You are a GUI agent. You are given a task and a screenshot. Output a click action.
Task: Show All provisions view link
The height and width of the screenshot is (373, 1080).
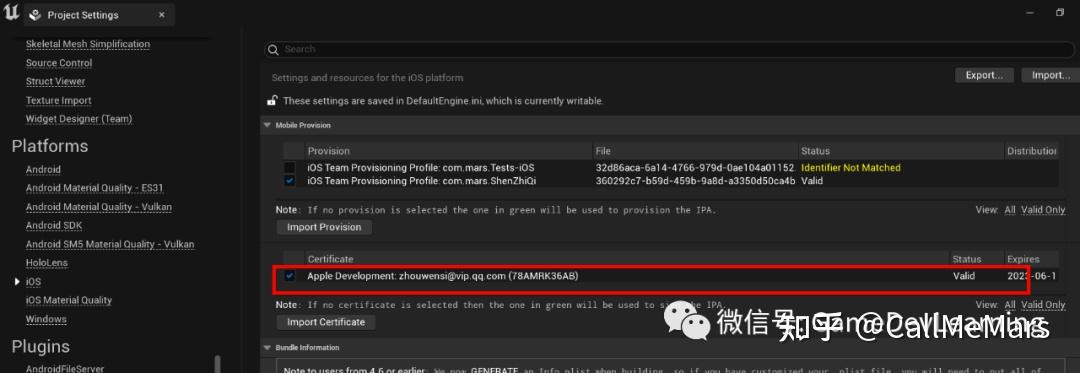pos(1010,210)
